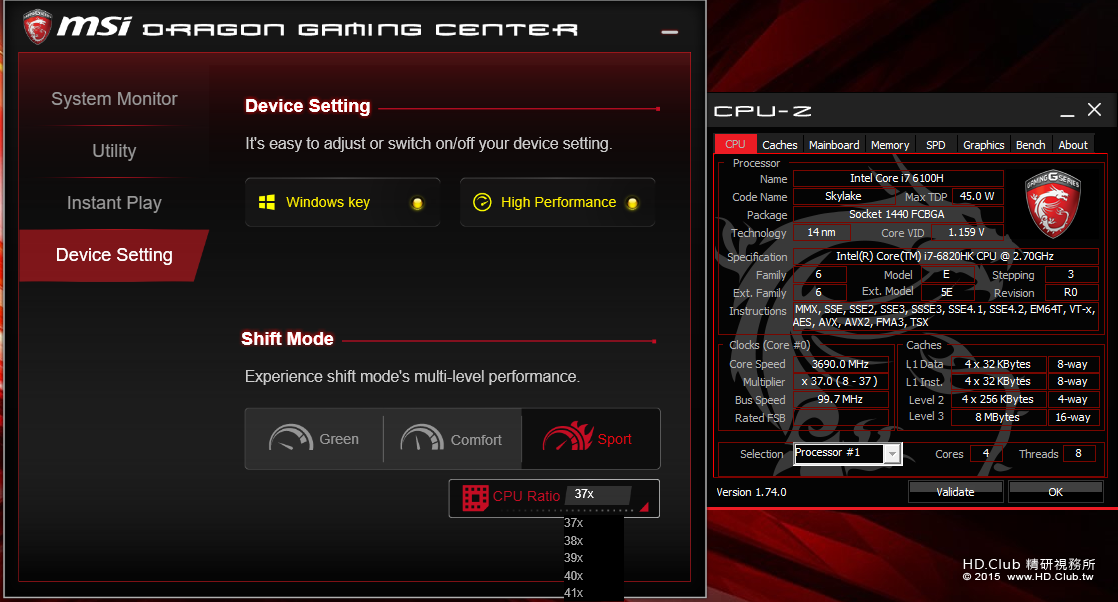Click the Level 3 associativity value 16-way
1118x602 pixels.
pos(1072,417)
